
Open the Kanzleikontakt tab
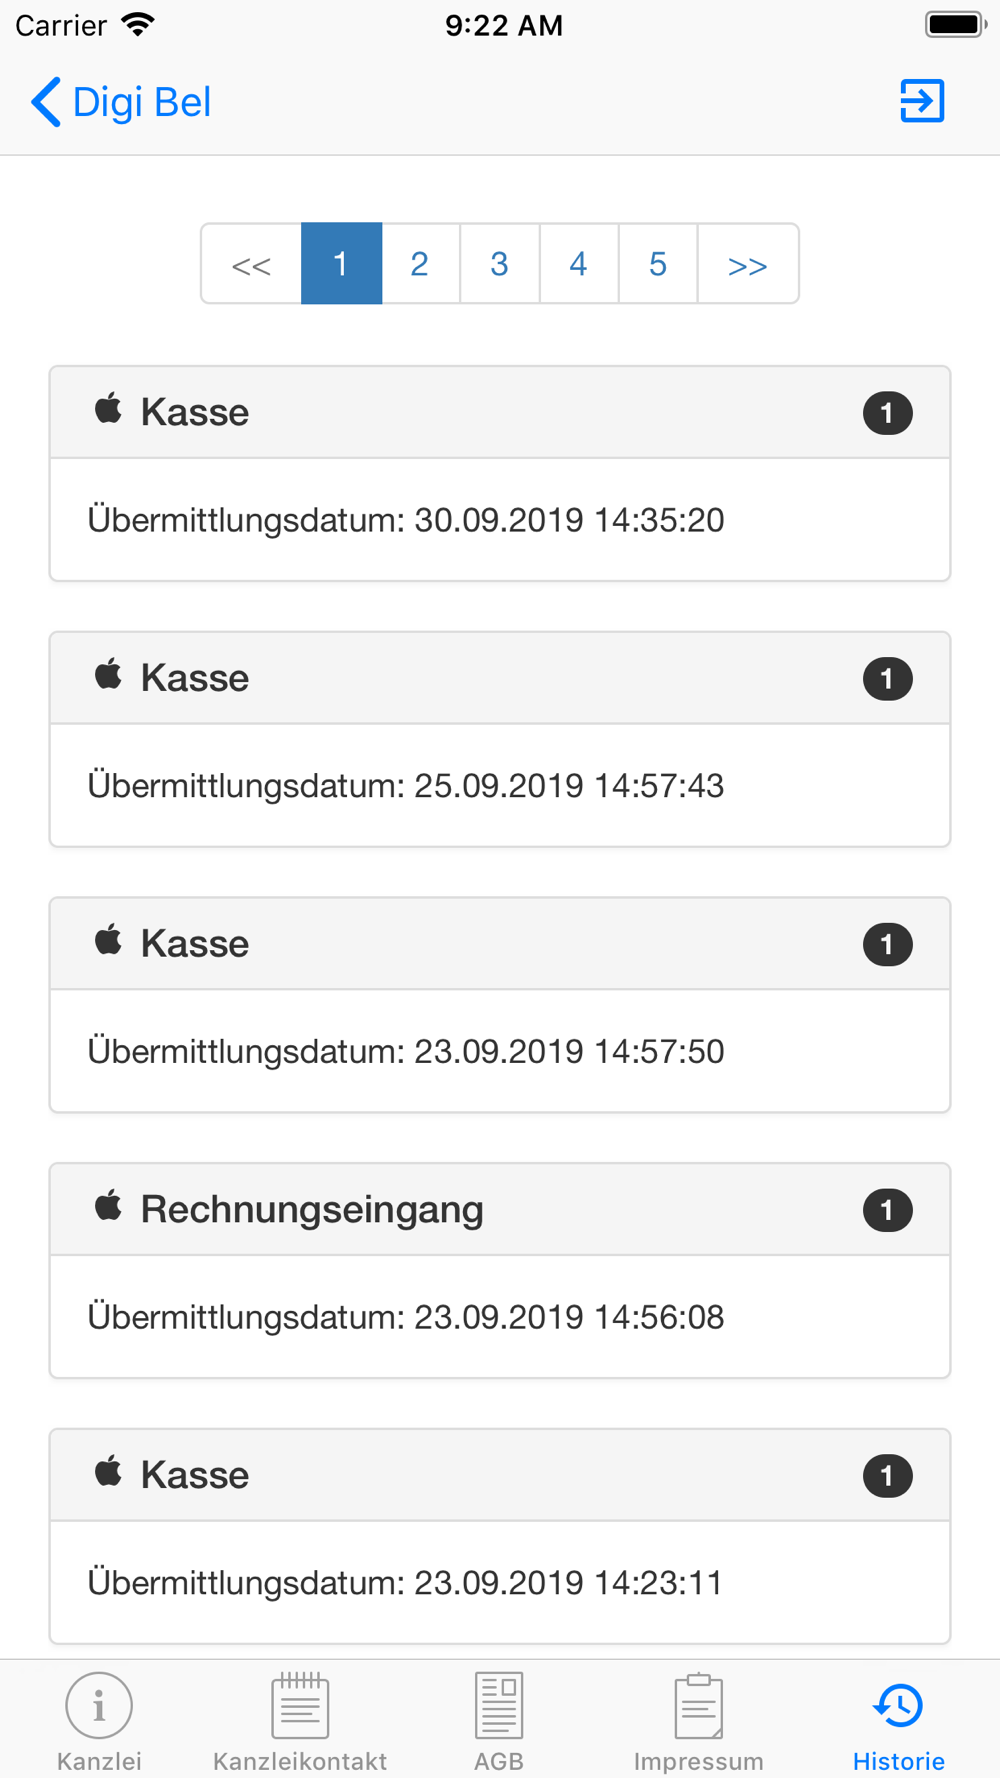[300, 1721]
